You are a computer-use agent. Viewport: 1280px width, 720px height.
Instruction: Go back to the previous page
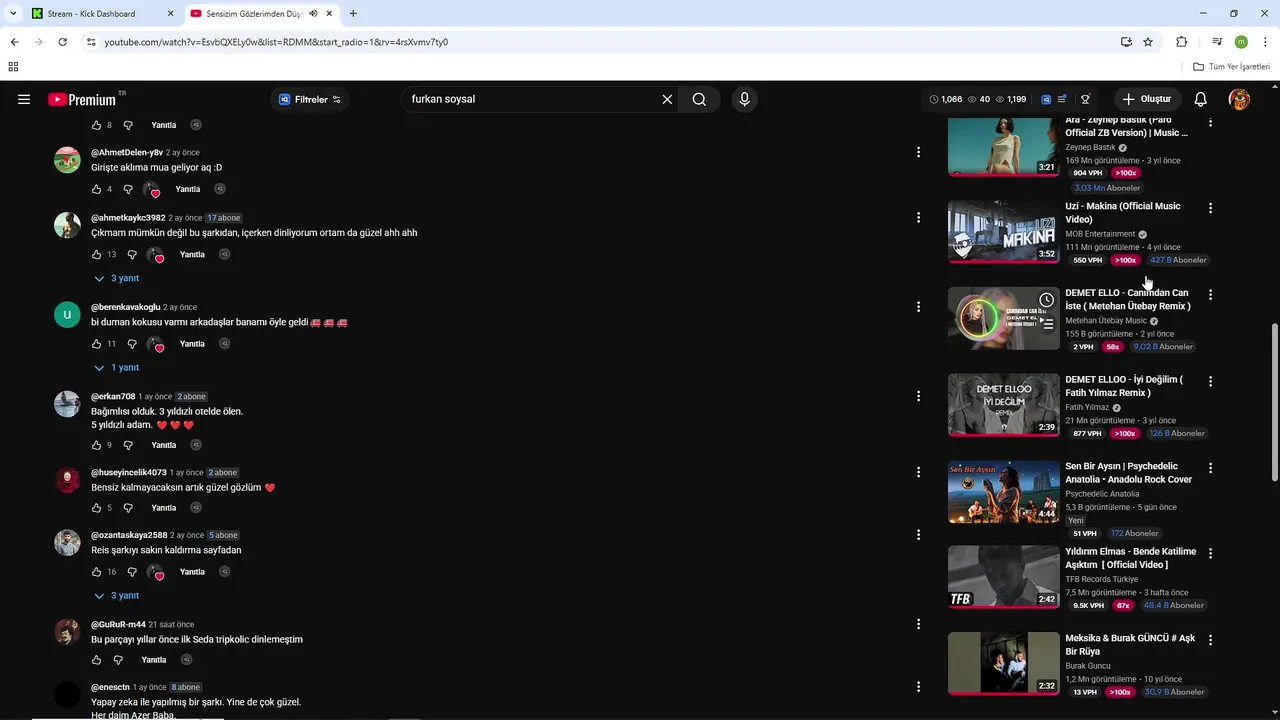pos(14,42)
